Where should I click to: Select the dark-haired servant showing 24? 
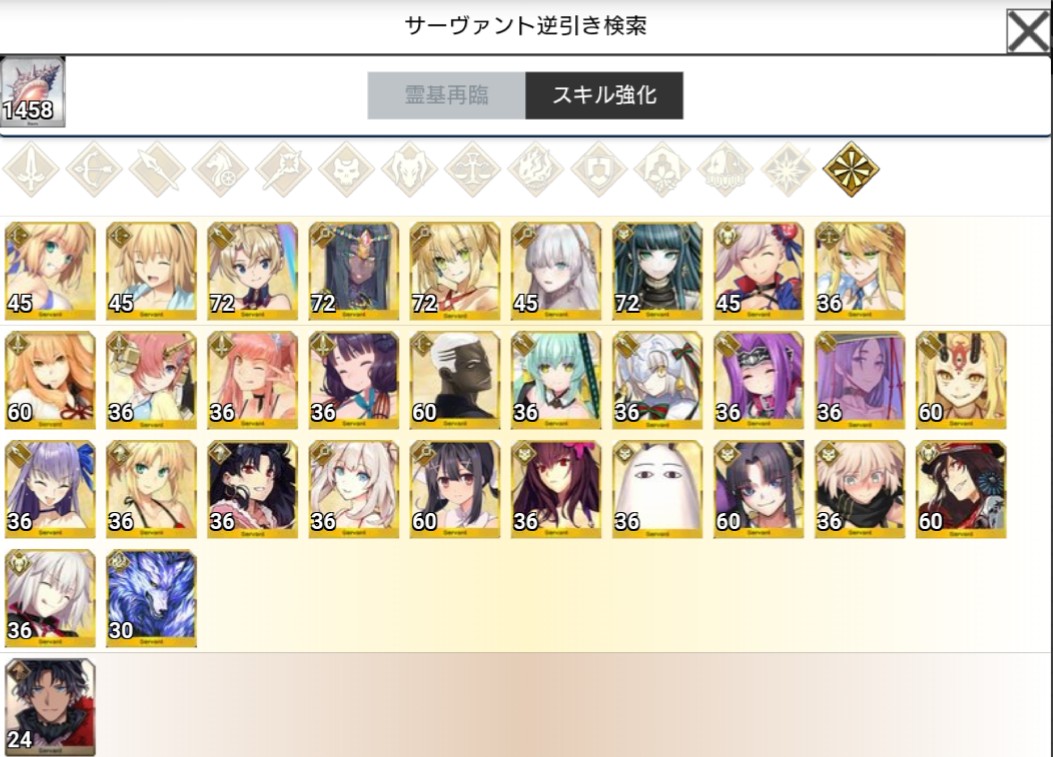pos(50,707)
